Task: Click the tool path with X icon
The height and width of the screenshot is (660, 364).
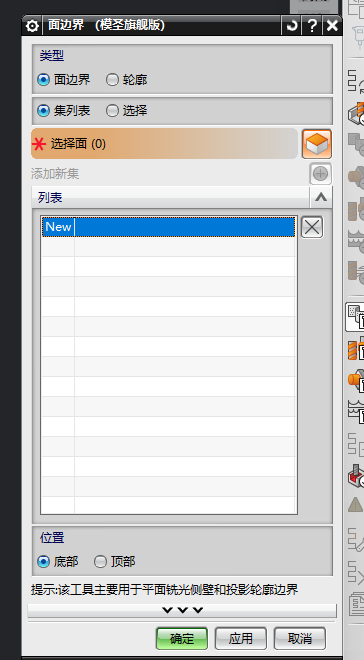Action: (356, 571)
